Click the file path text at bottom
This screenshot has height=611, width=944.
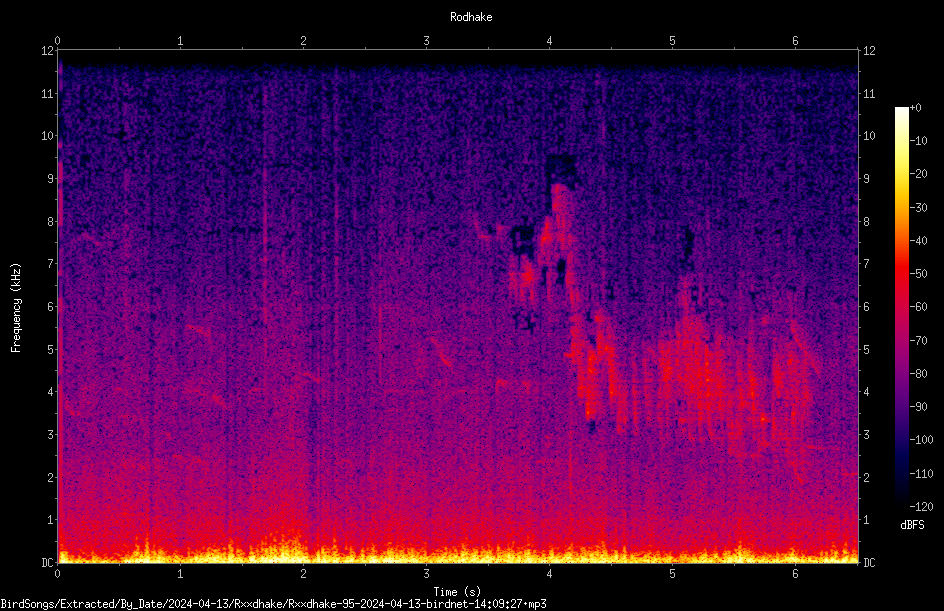[273, 604]
